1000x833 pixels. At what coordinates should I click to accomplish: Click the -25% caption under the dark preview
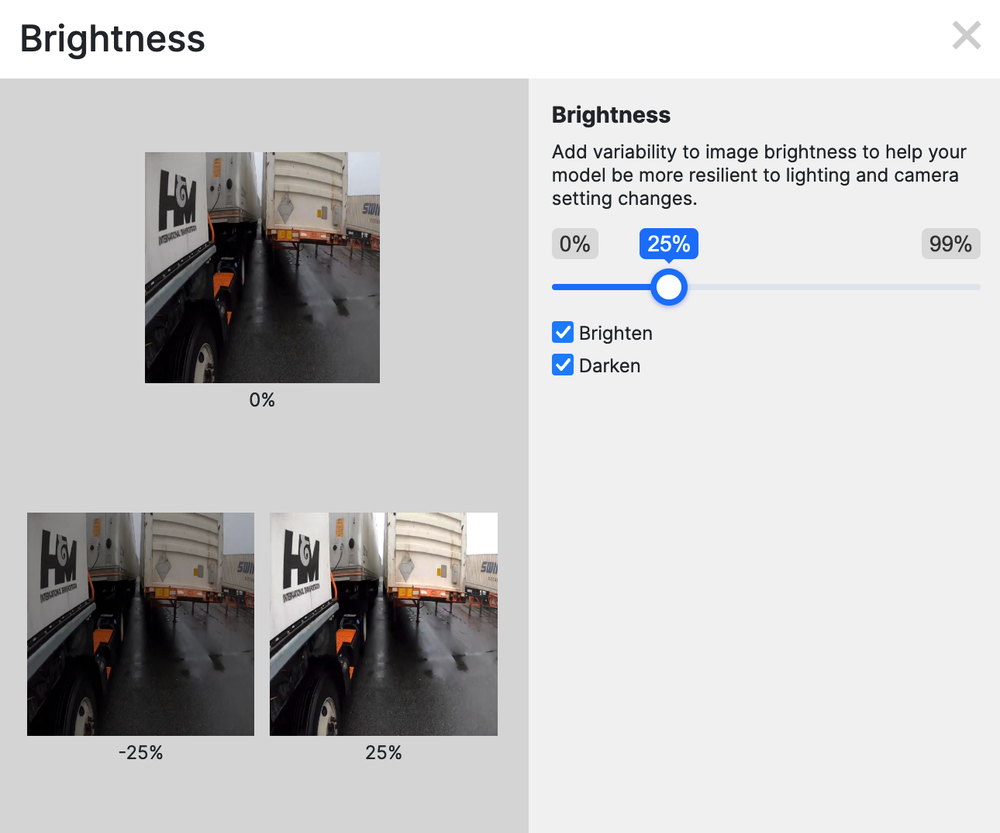point(140,753)
